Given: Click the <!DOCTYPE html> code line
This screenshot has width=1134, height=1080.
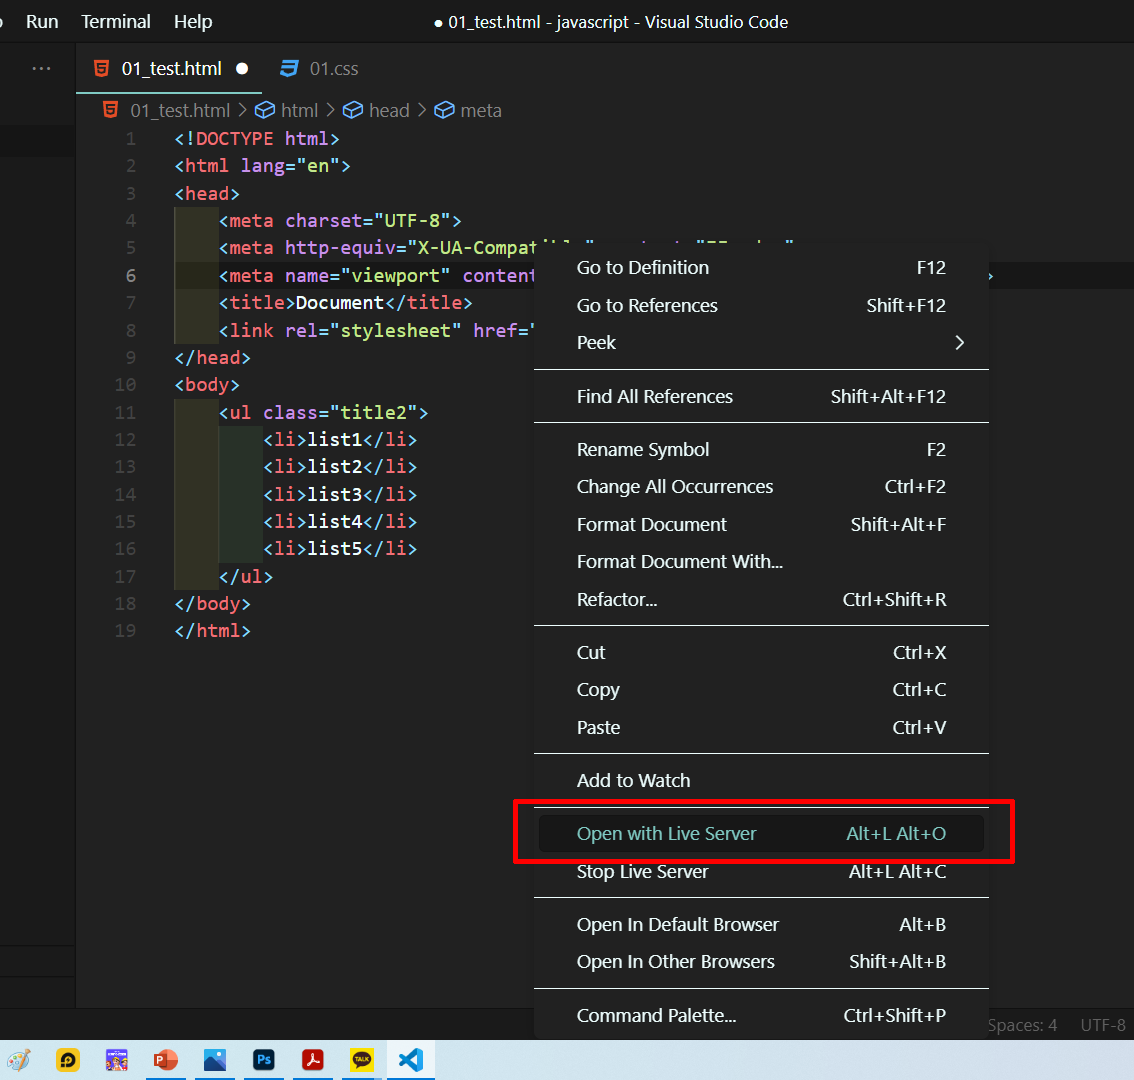Looking at the screenshot, I should (x=257, y=139).
